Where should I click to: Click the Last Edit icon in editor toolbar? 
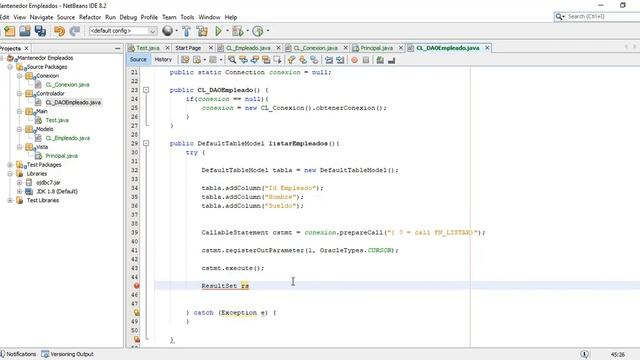click(x=185, y=60)
